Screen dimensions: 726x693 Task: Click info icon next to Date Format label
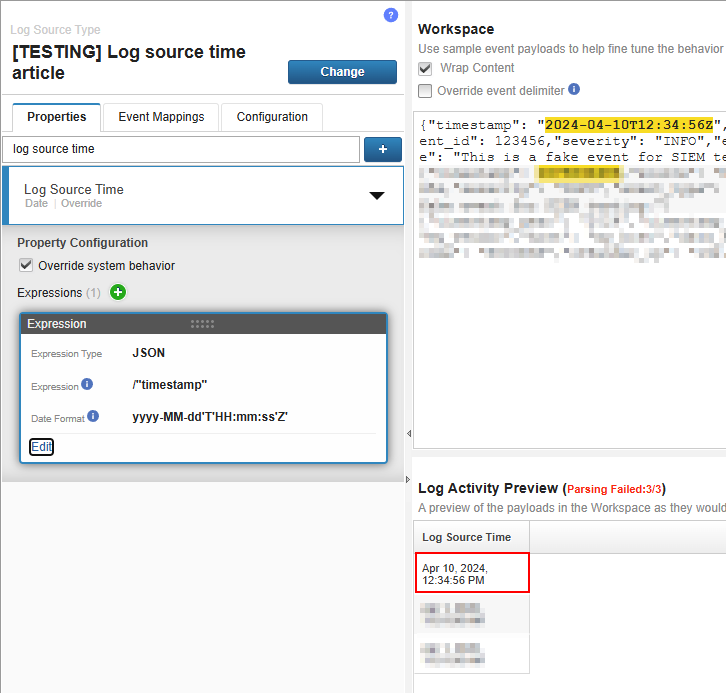(93, 416)
